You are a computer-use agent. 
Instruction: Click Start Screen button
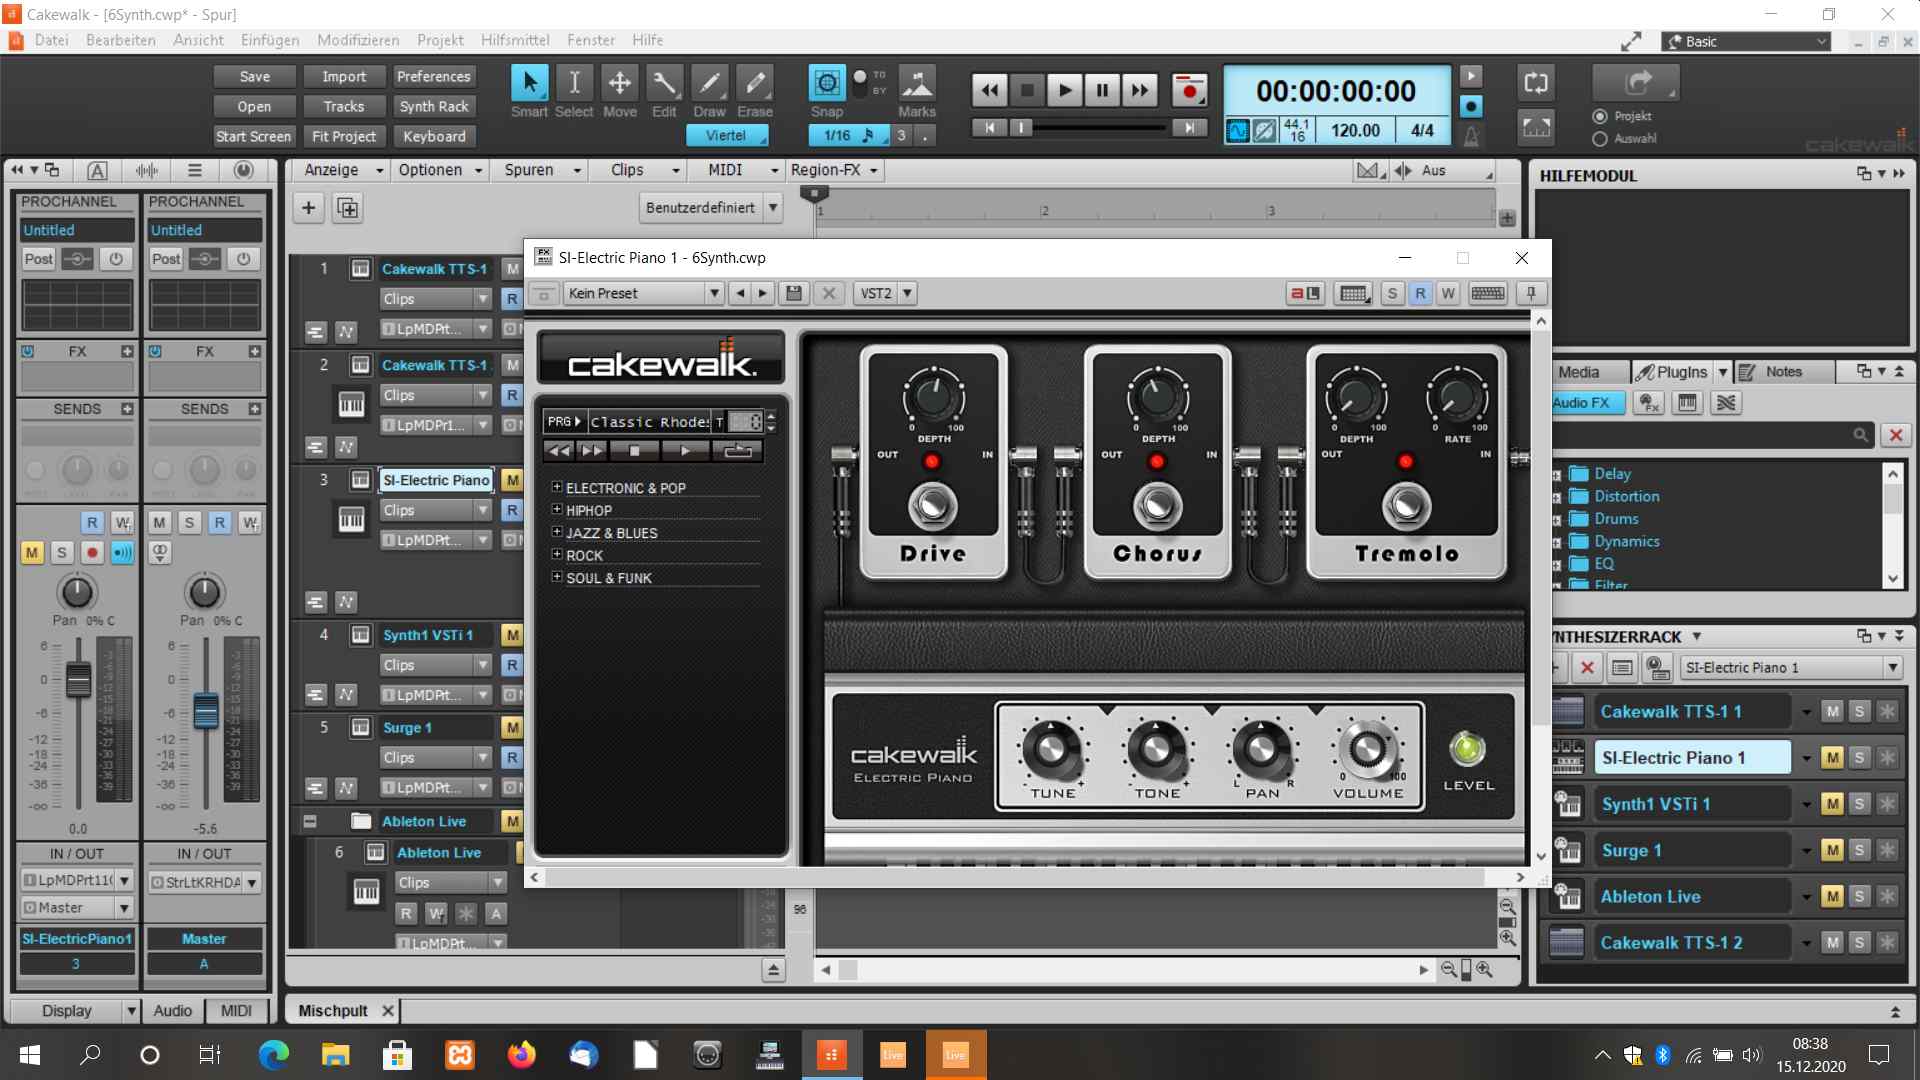coord(254,137)
